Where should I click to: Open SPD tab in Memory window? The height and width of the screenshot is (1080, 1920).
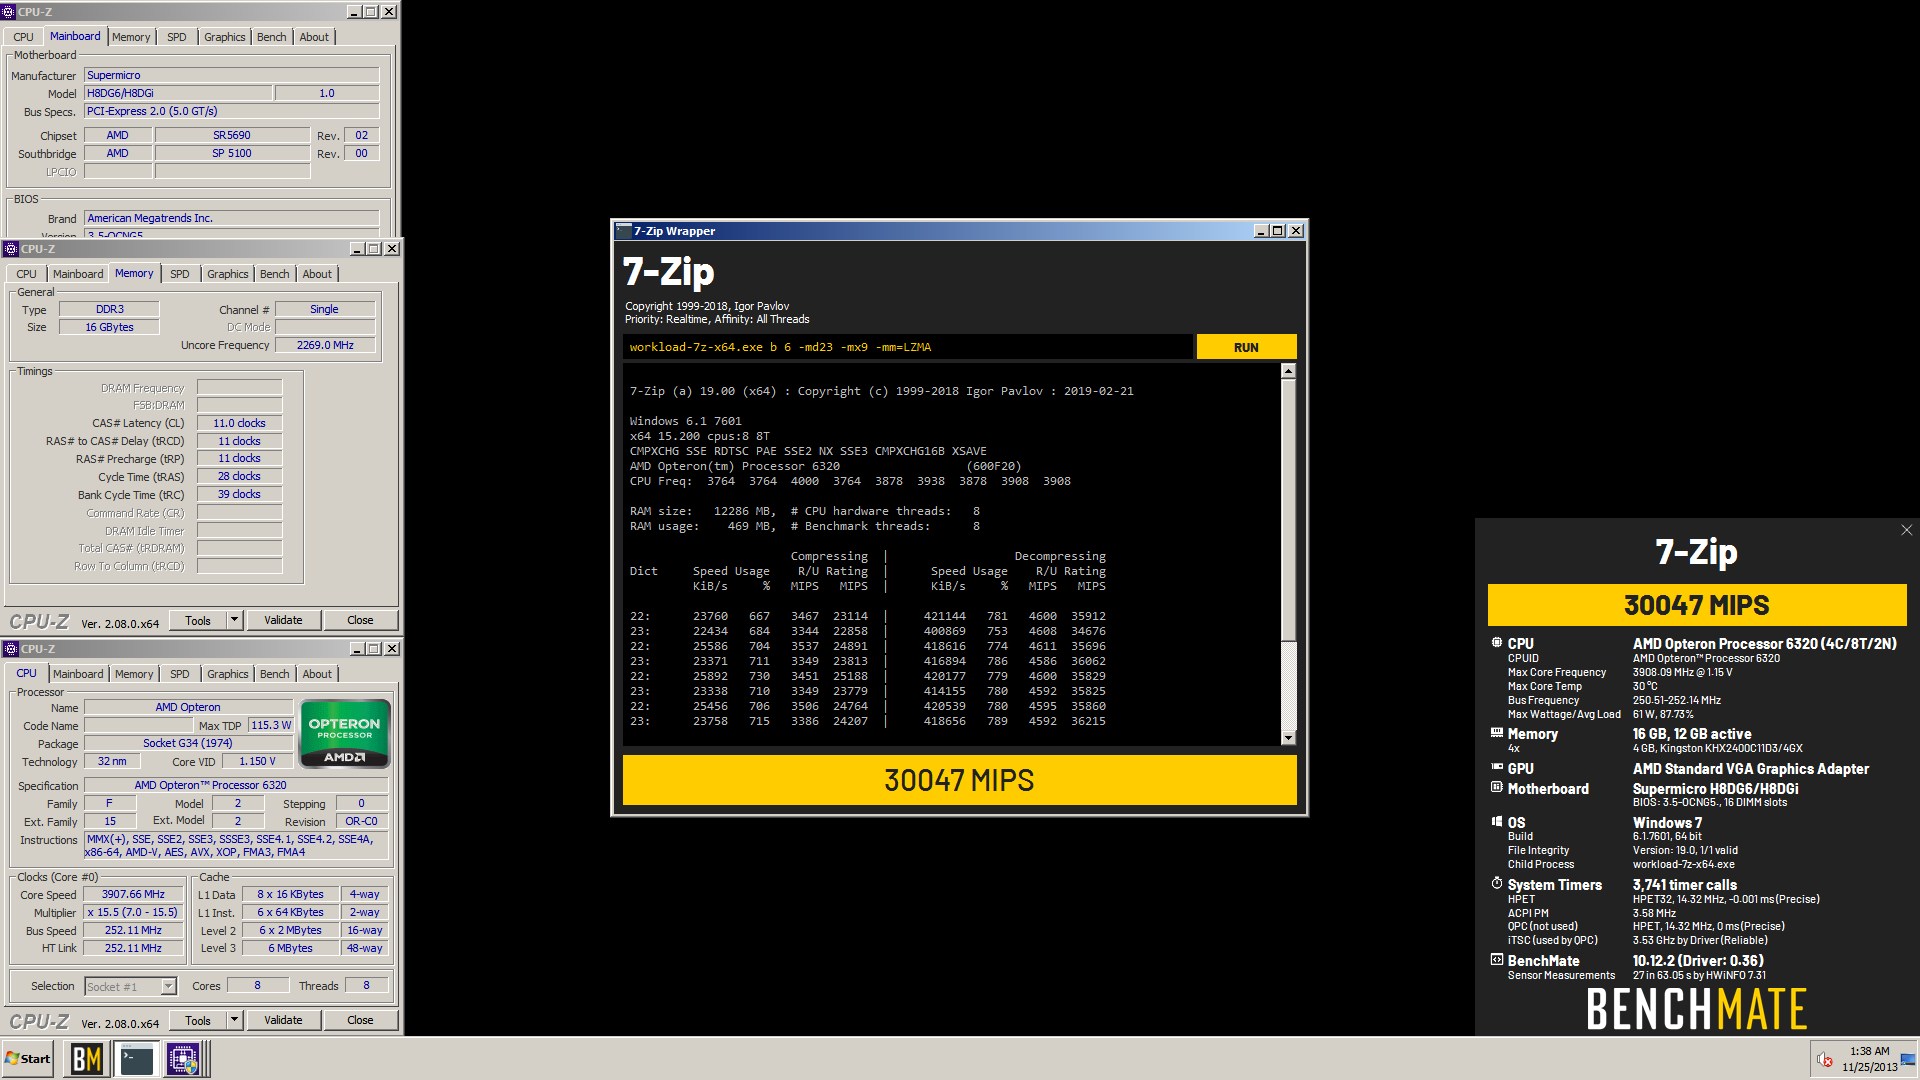tap(180, 274)
